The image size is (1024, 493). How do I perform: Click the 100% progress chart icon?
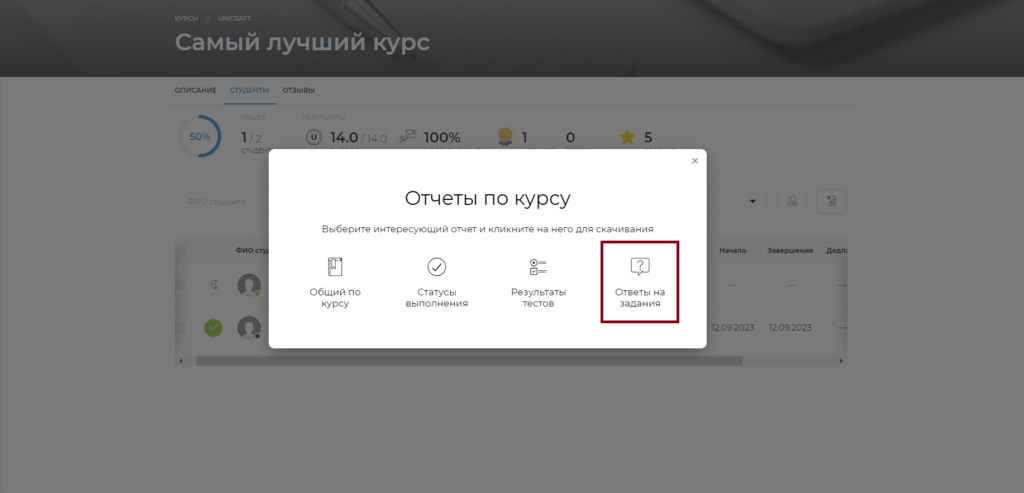(x=407, y=137)
